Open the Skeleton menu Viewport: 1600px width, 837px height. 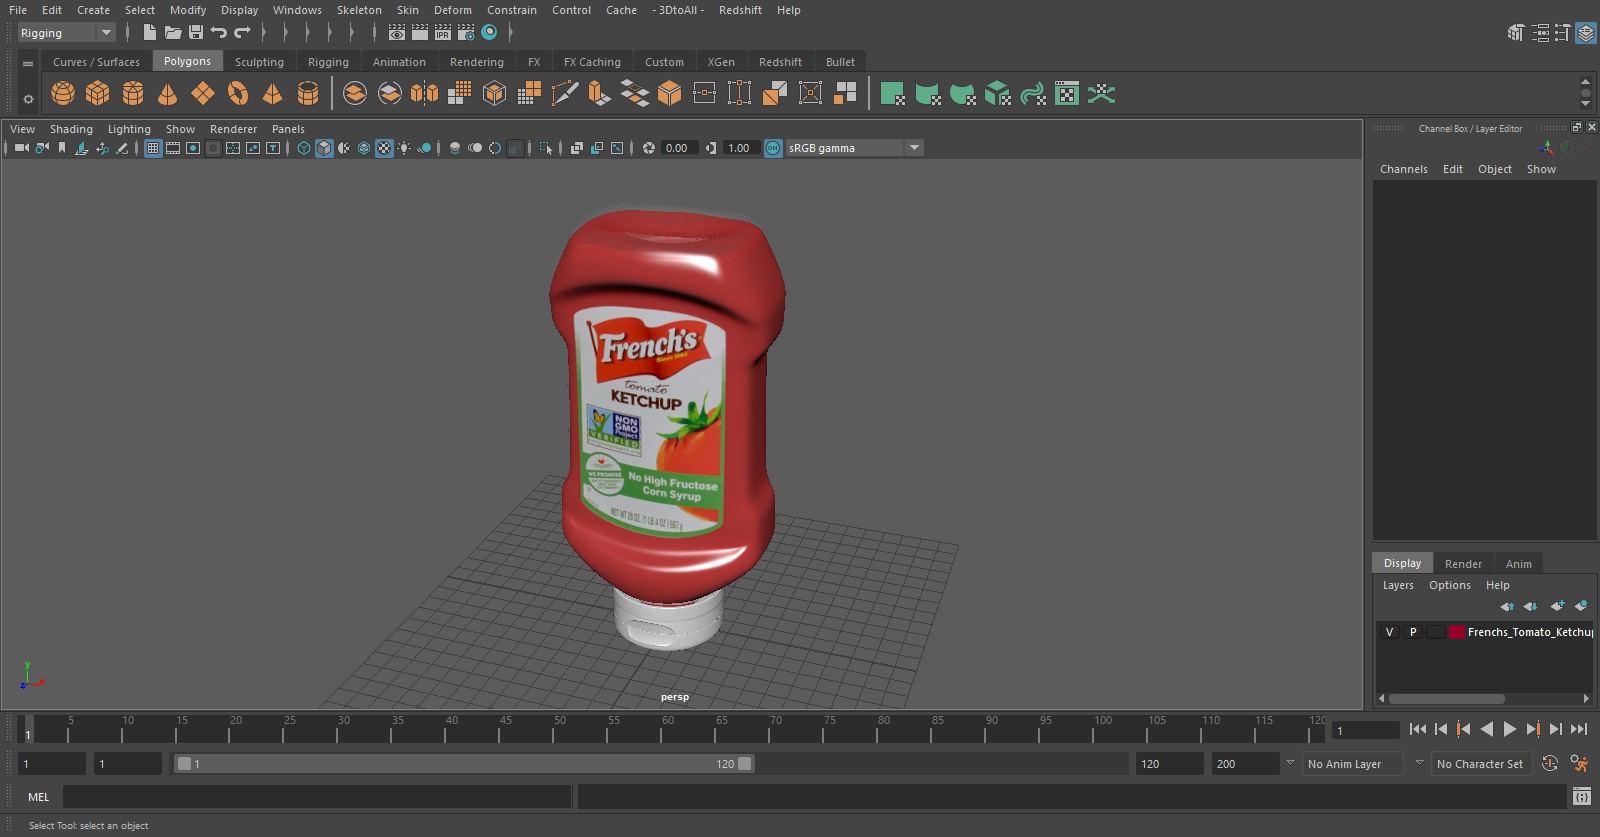[x=359, y=10]
